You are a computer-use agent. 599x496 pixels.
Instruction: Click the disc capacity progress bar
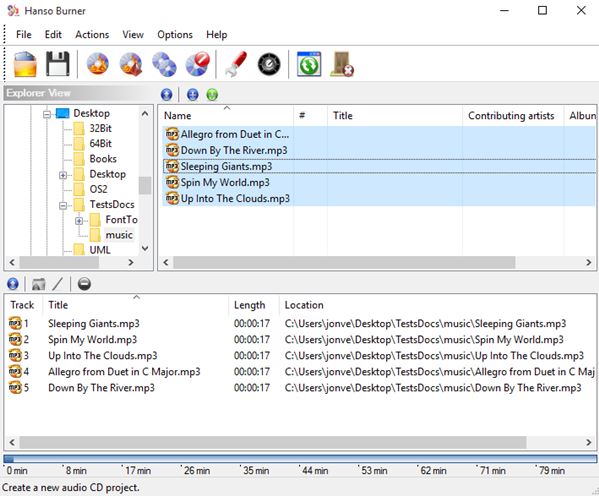click(x=300, y=459)
